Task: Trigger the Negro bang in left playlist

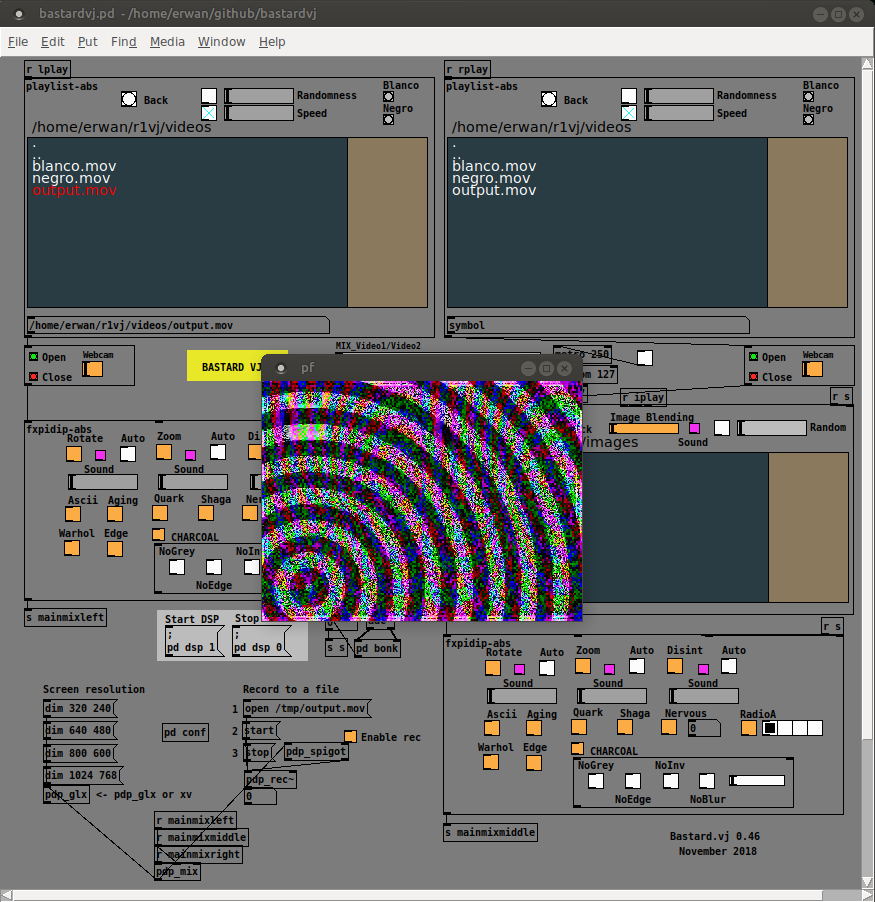Action: [x=389, y=120]
